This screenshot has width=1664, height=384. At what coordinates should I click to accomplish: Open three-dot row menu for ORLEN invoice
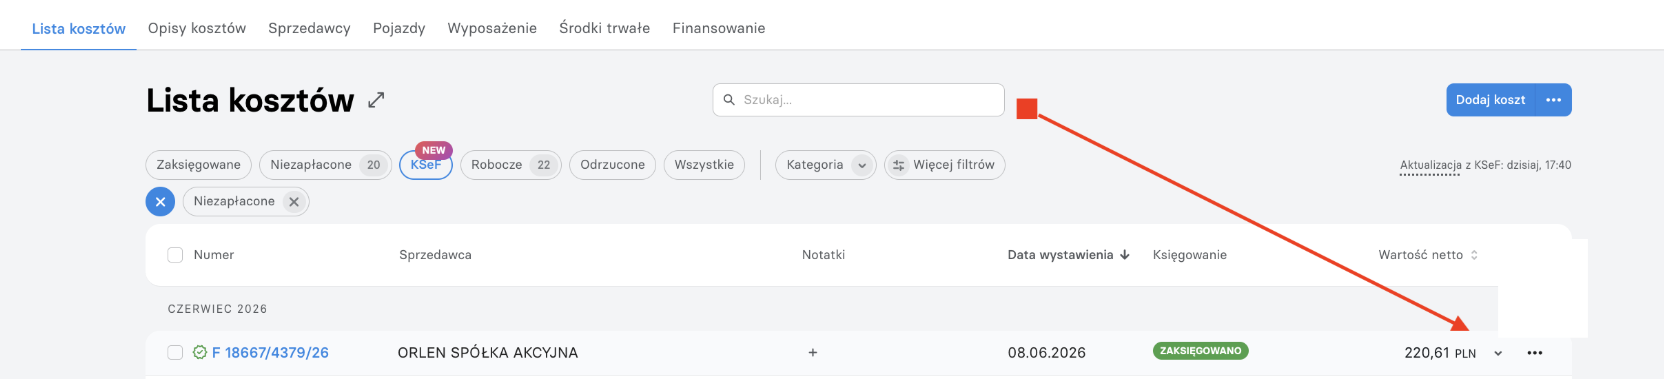tap(1535, 353)
